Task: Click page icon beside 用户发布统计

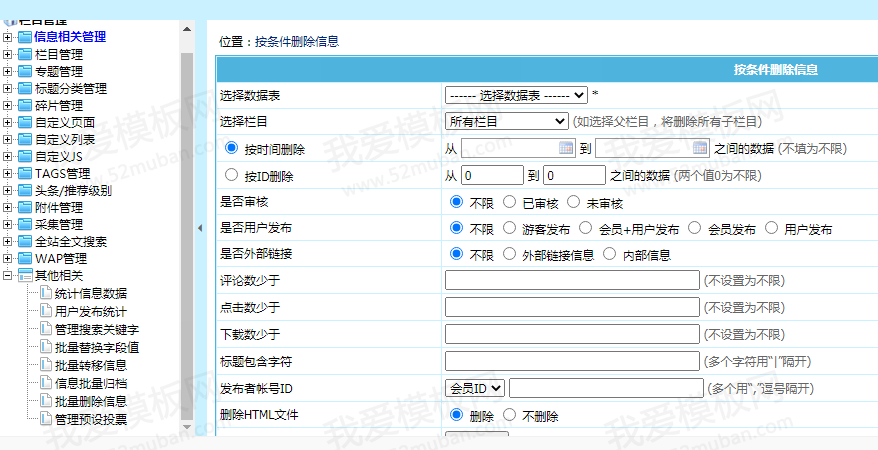Action: tap(46, 311)
